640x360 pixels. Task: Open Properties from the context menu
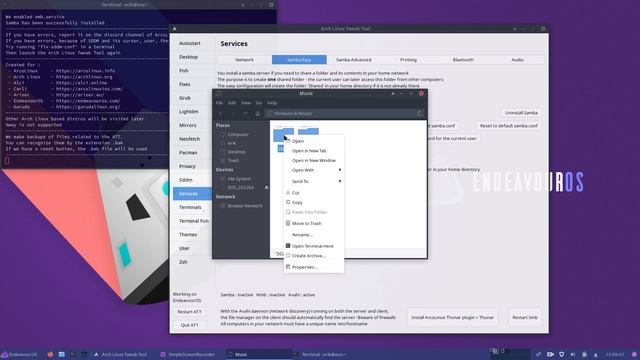313,267
